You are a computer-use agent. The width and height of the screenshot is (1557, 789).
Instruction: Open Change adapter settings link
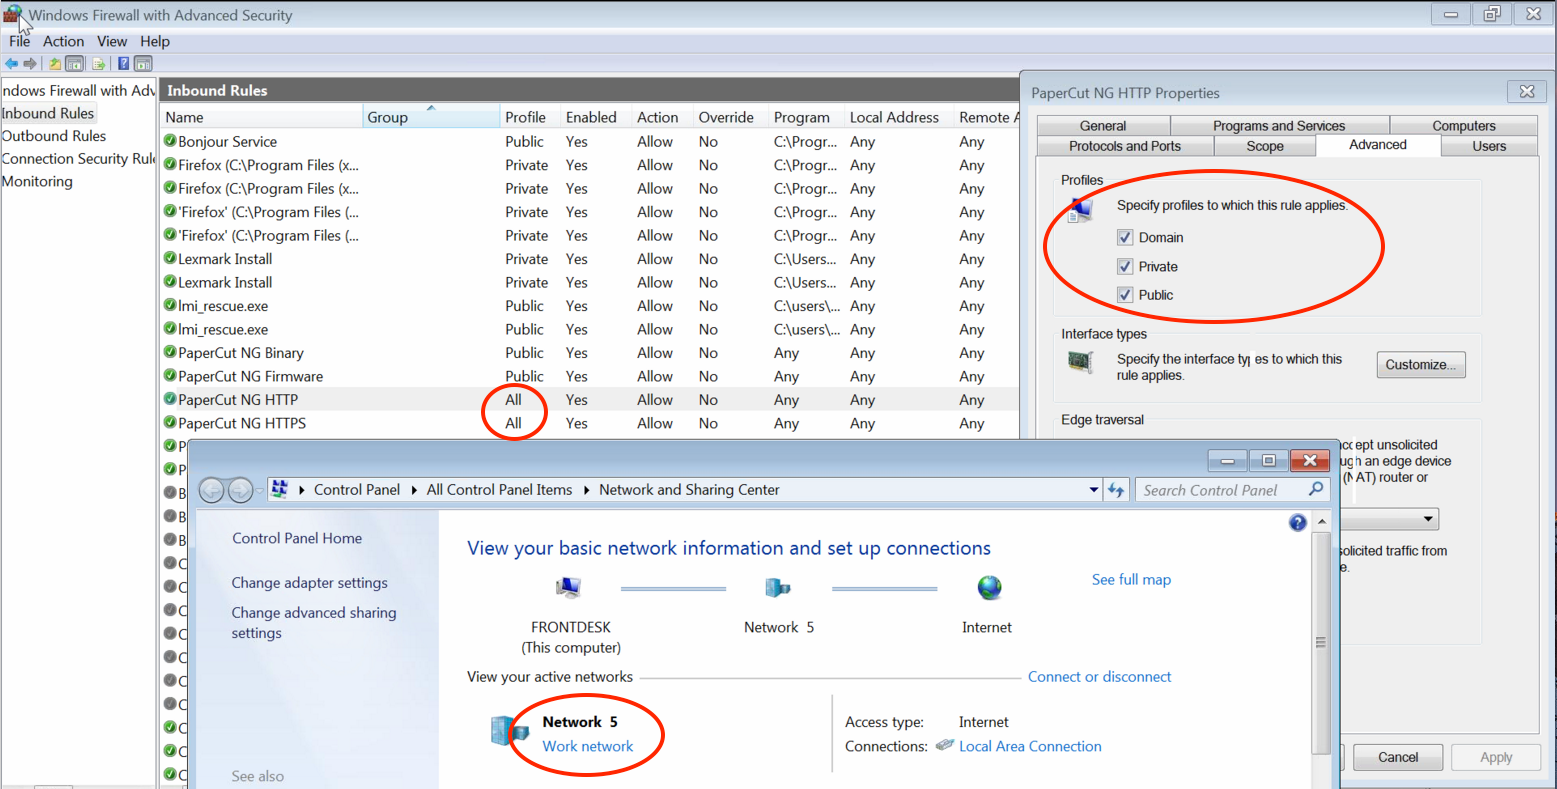pyautogui.click(x=309, y=583)
